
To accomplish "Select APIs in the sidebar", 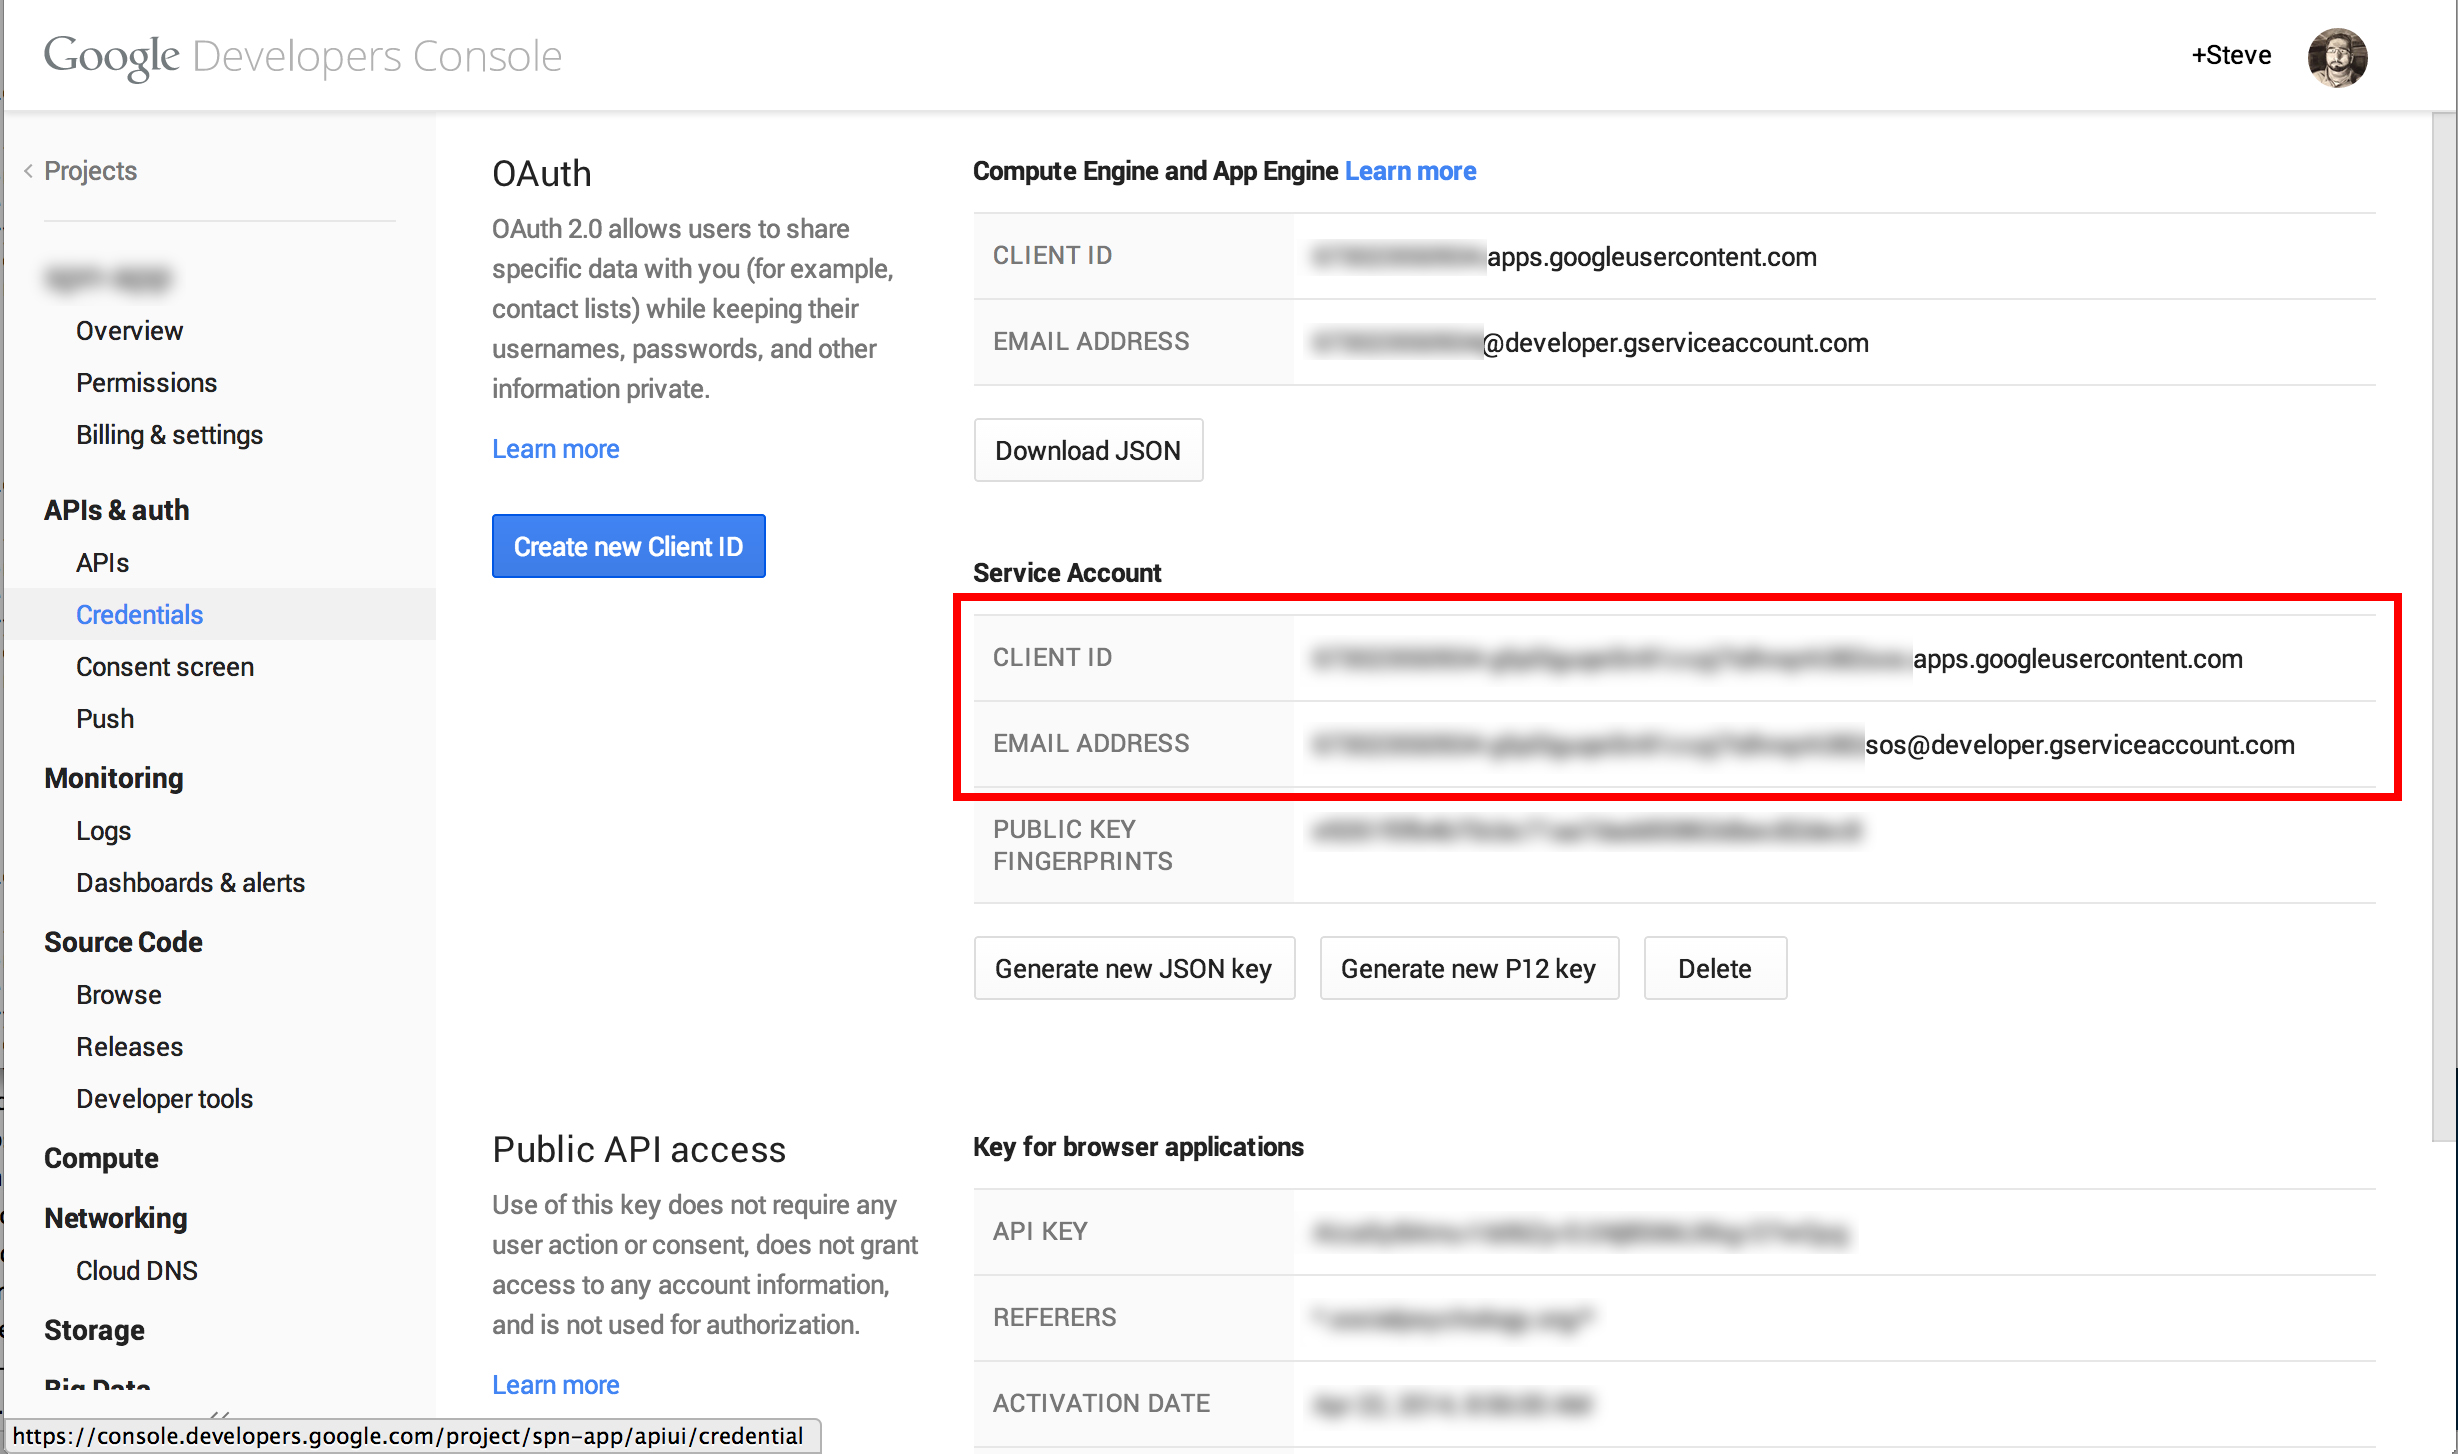I will click(102, 563).
